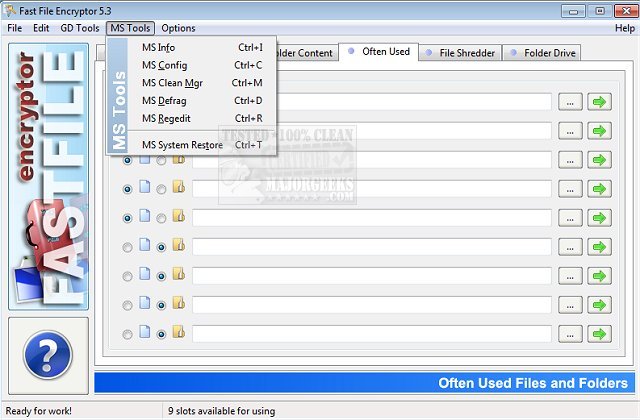Select the folder radio in the ninth slot row
The height and width of the screenshot is (420, 640).
(x=161, y=334)
